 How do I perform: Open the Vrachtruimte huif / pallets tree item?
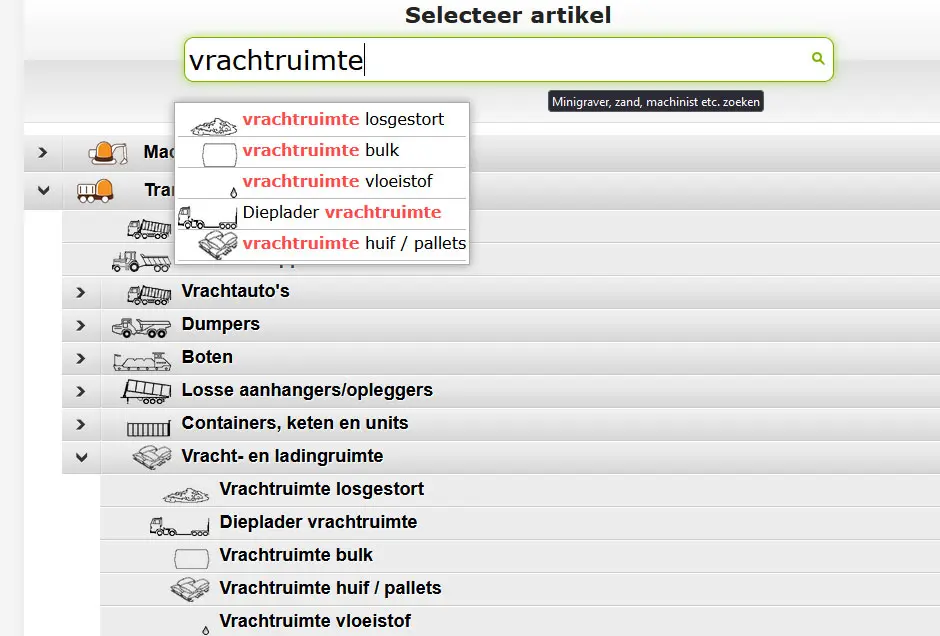[x=330, y=588]
